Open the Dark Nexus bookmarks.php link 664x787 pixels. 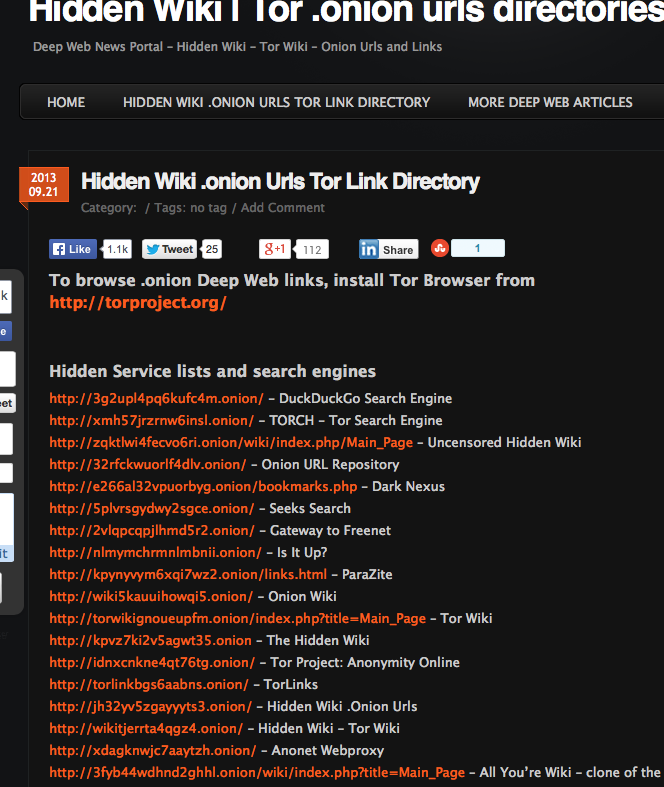coord(203,487)
